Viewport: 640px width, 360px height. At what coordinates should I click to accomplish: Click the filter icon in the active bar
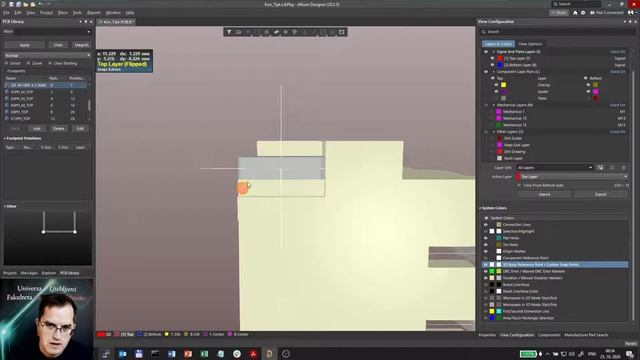tap(229, 32)
